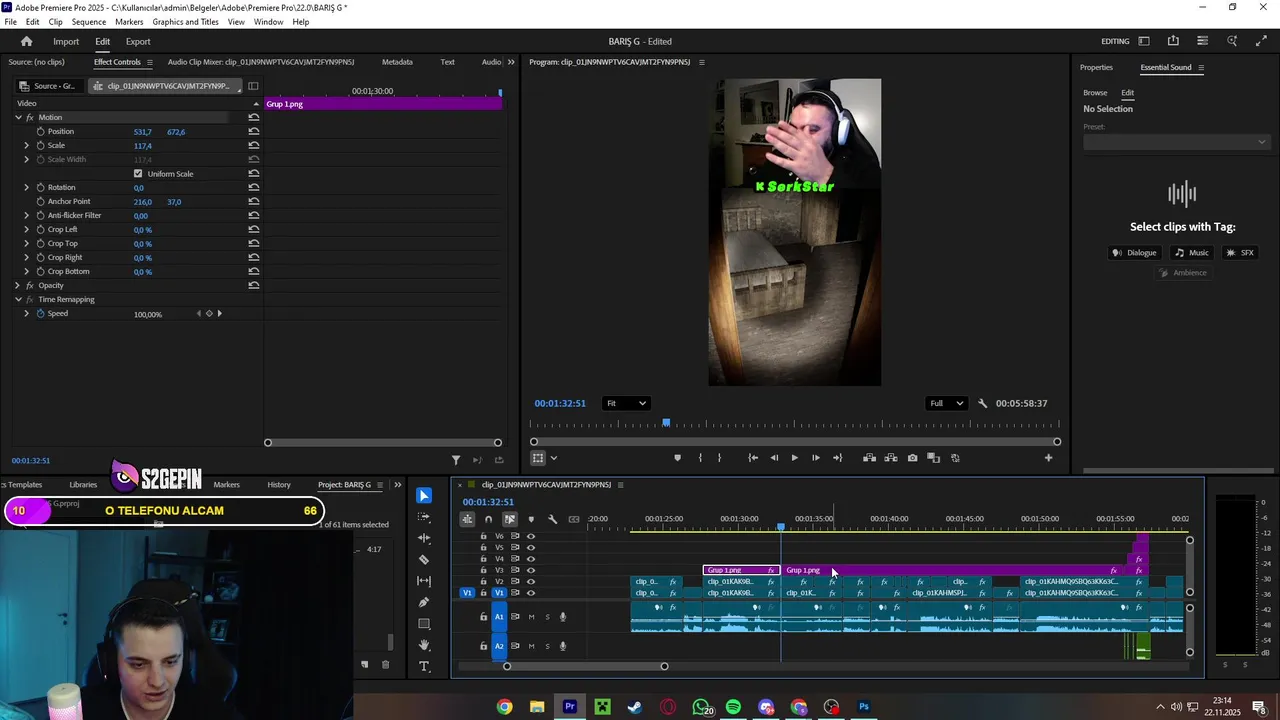Open the Fit zoom level dropdown
This screenshot has width=1280, height=720.
[626, 403]
